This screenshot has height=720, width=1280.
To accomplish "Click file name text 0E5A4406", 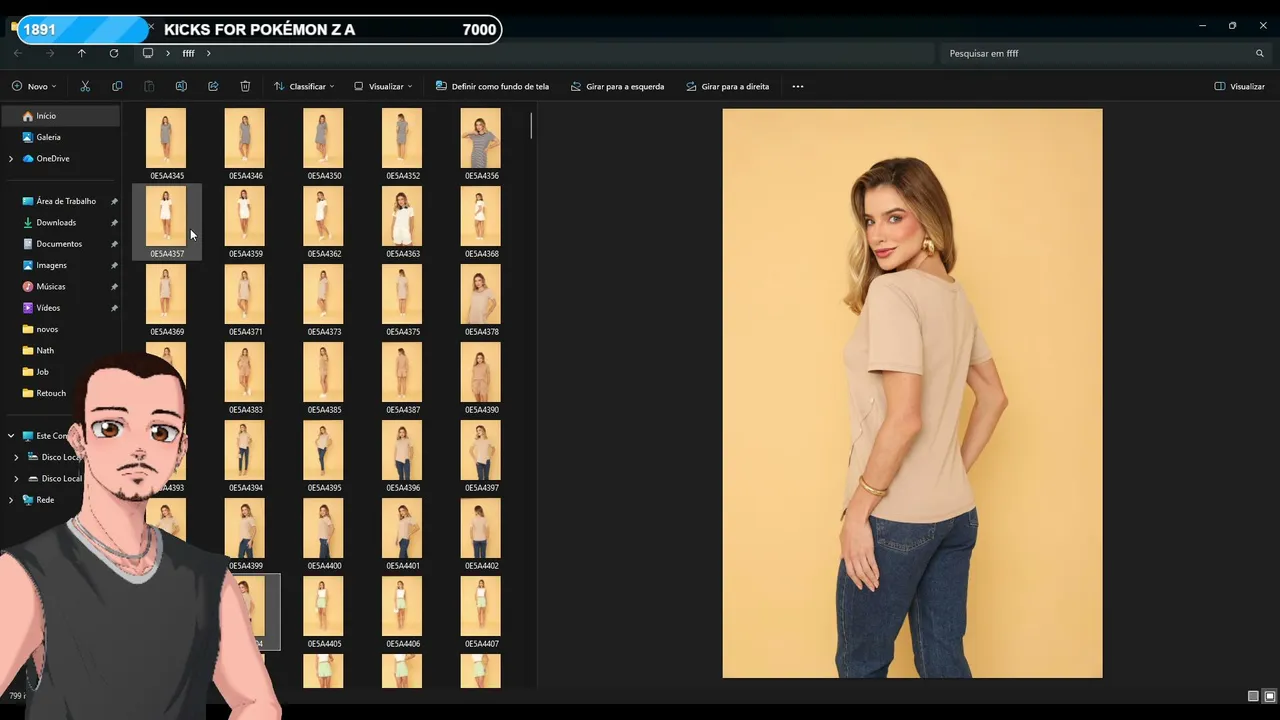I will click(403, 644).
